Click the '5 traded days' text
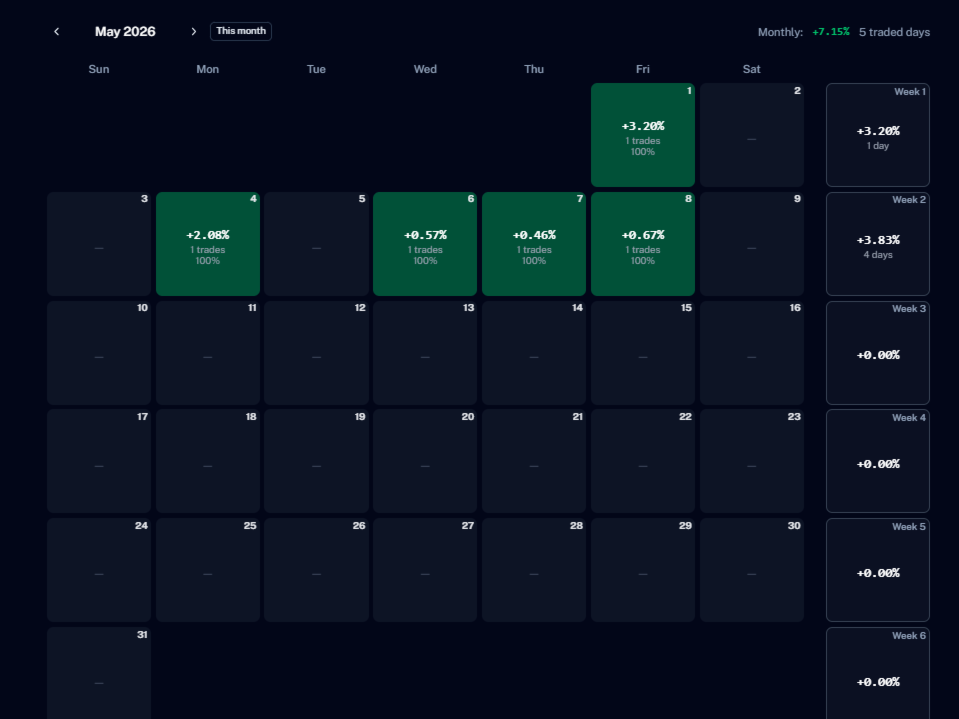This screenshot has width=959, height=719. [x=894, y=32]
